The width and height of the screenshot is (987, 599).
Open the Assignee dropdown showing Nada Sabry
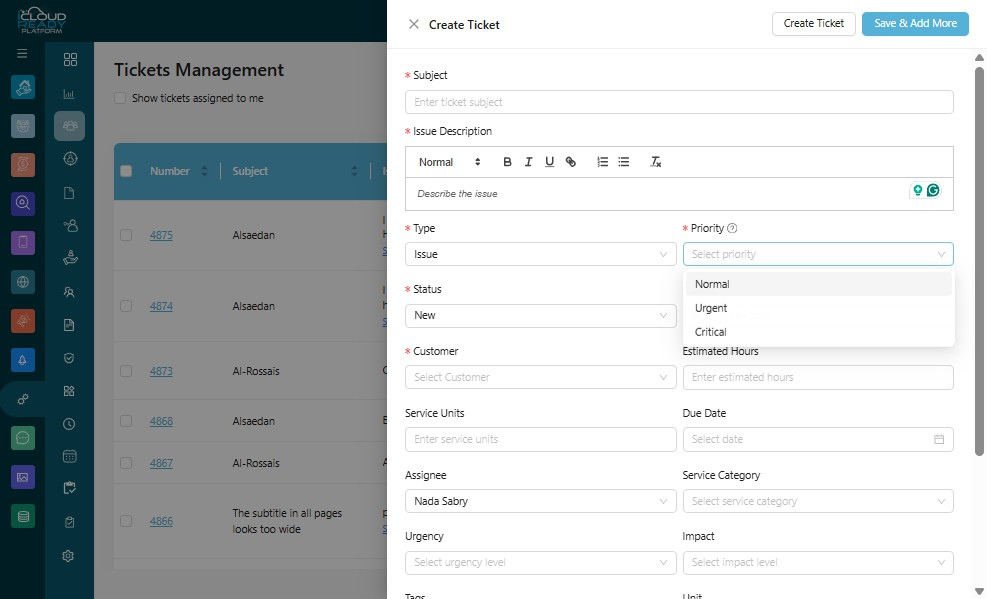pos(541,501)
